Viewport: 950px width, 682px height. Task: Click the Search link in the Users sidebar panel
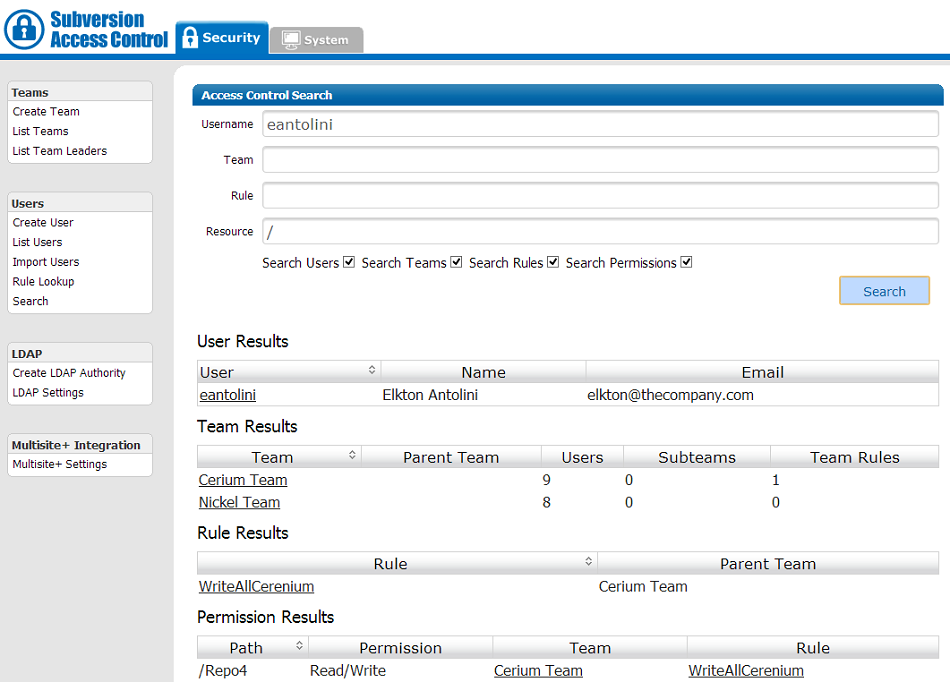tap(30, 301)
